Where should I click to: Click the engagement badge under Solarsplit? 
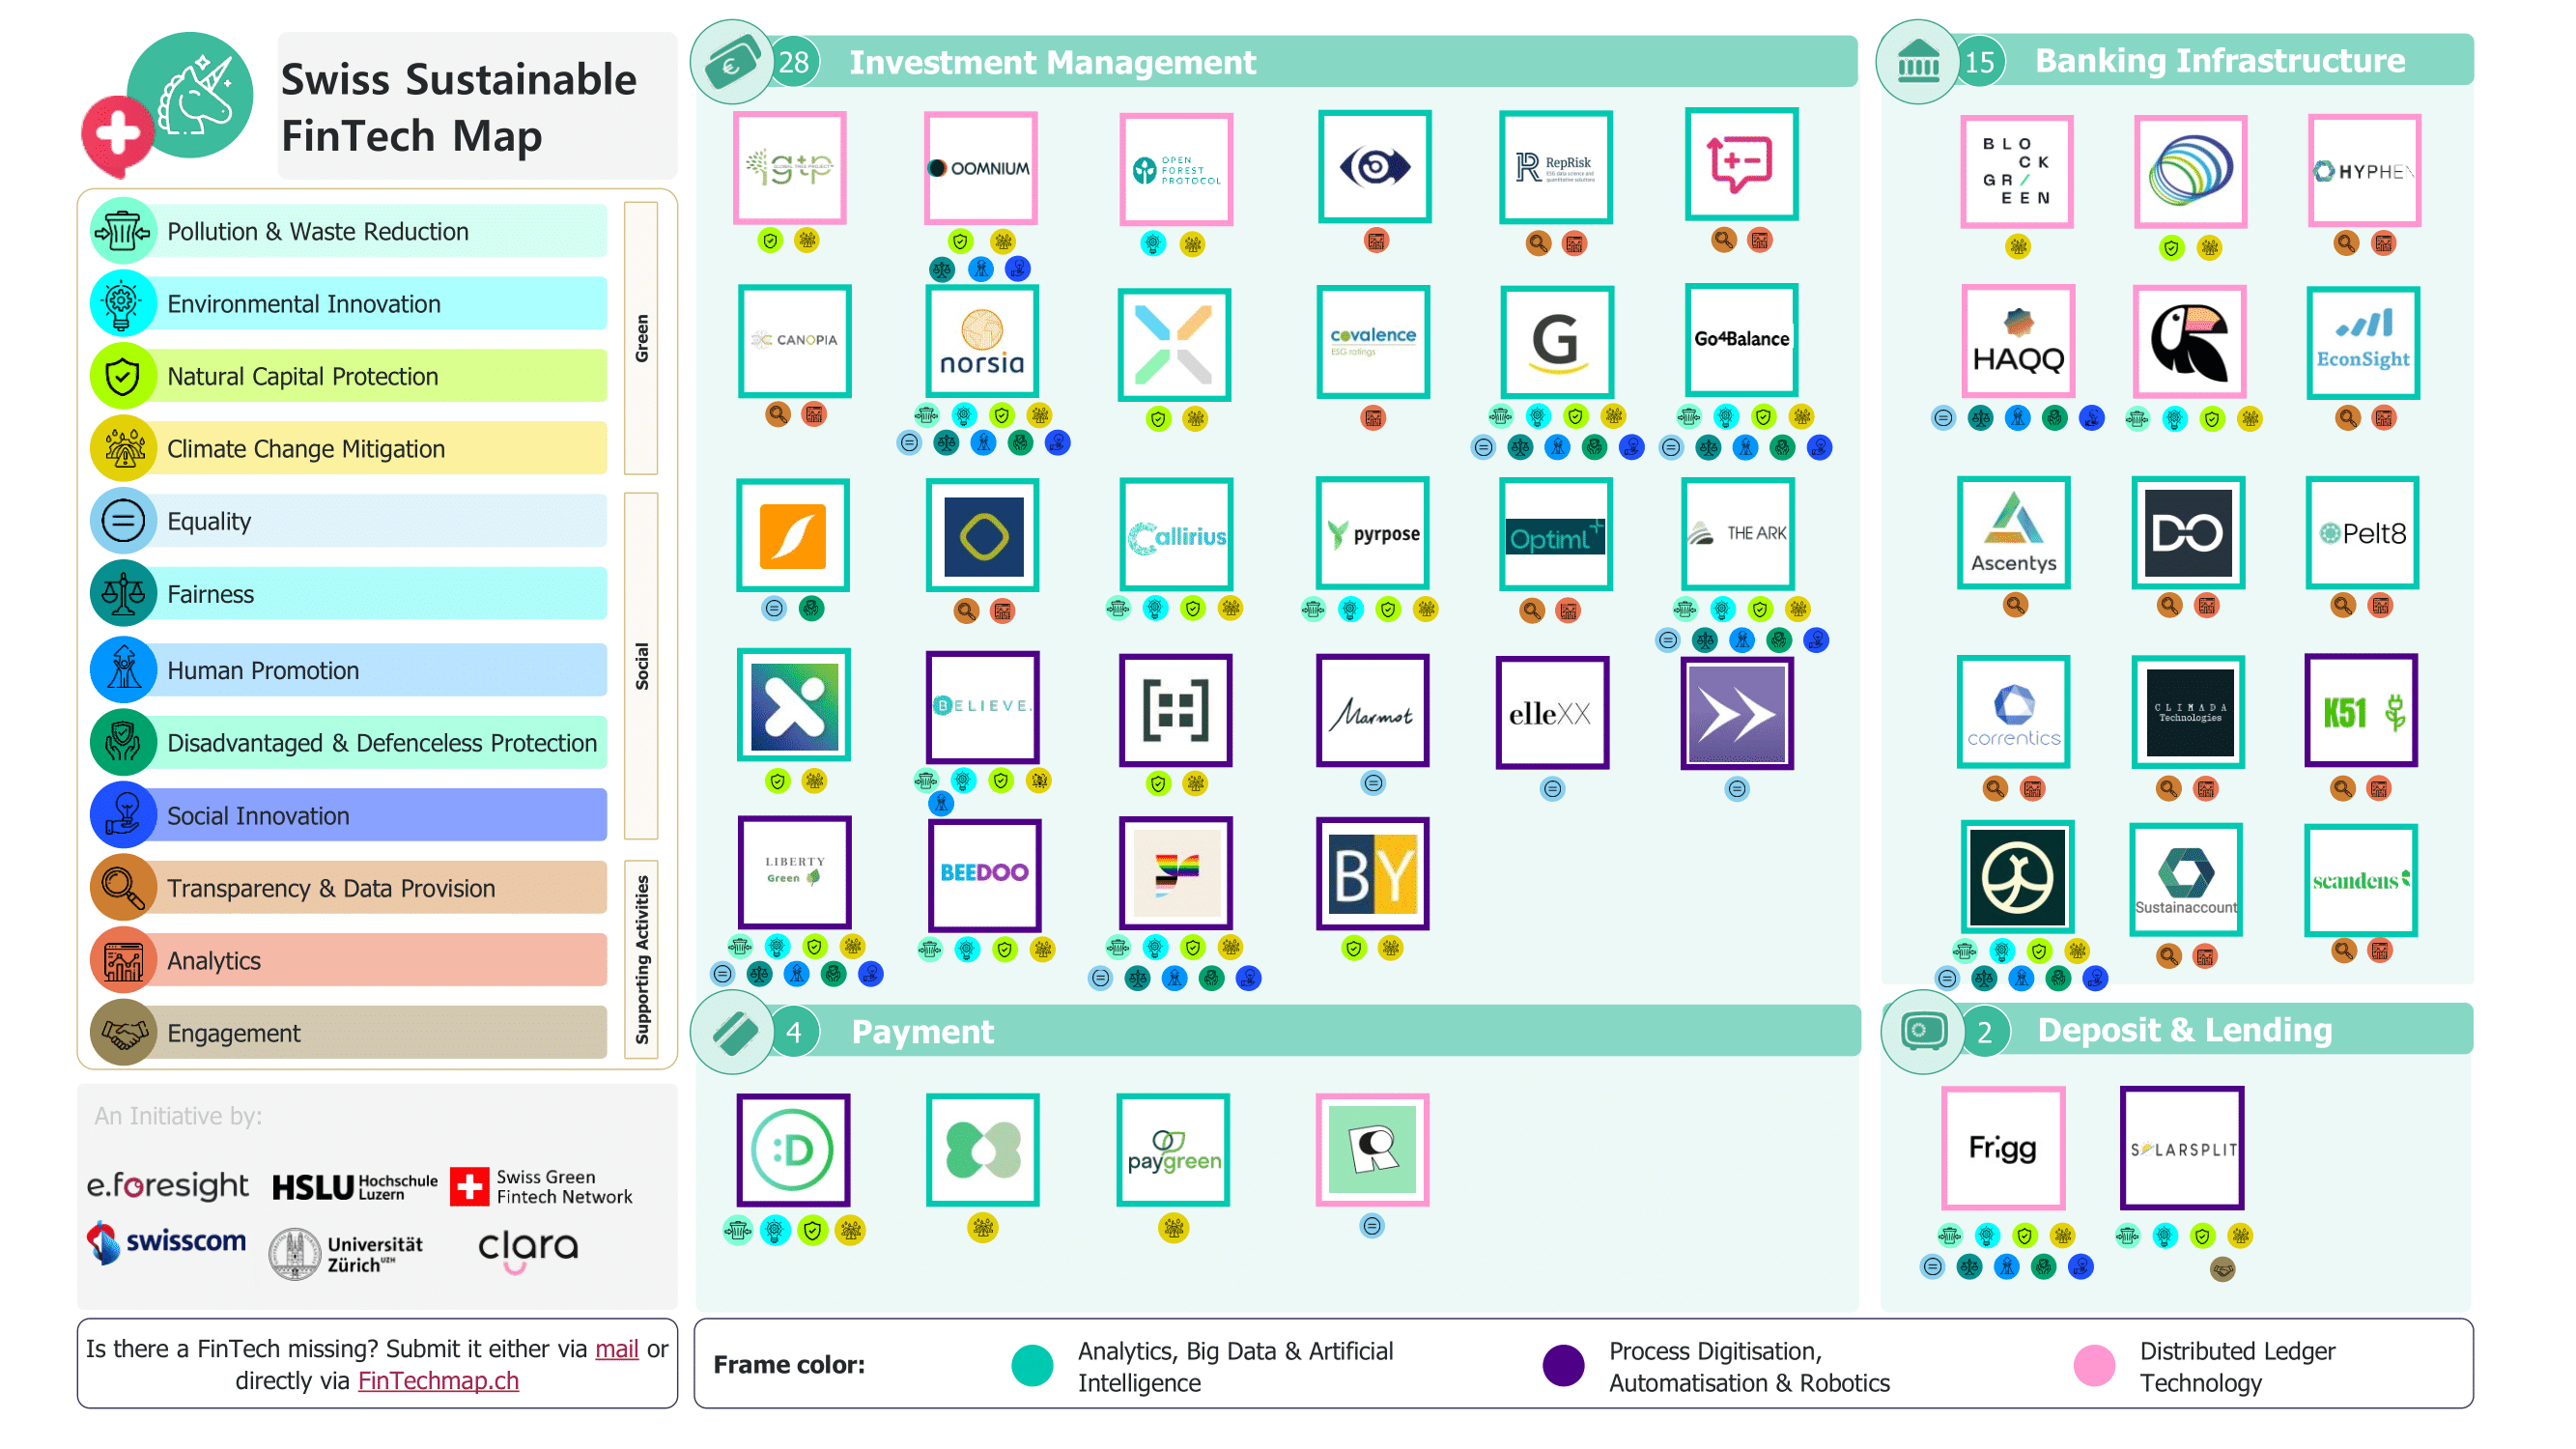click(x=2221, y=1269)
